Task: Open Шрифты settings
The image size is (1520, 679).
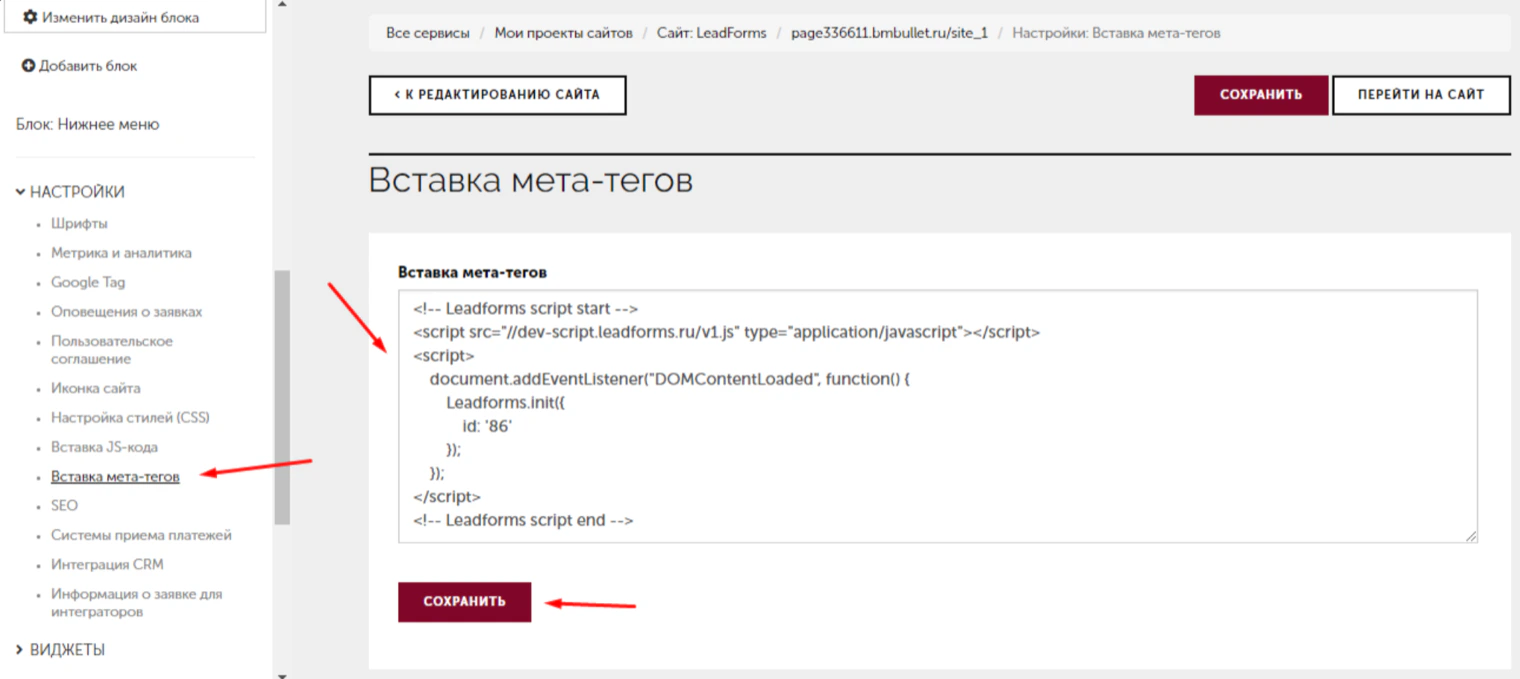Action: [79, 224]
